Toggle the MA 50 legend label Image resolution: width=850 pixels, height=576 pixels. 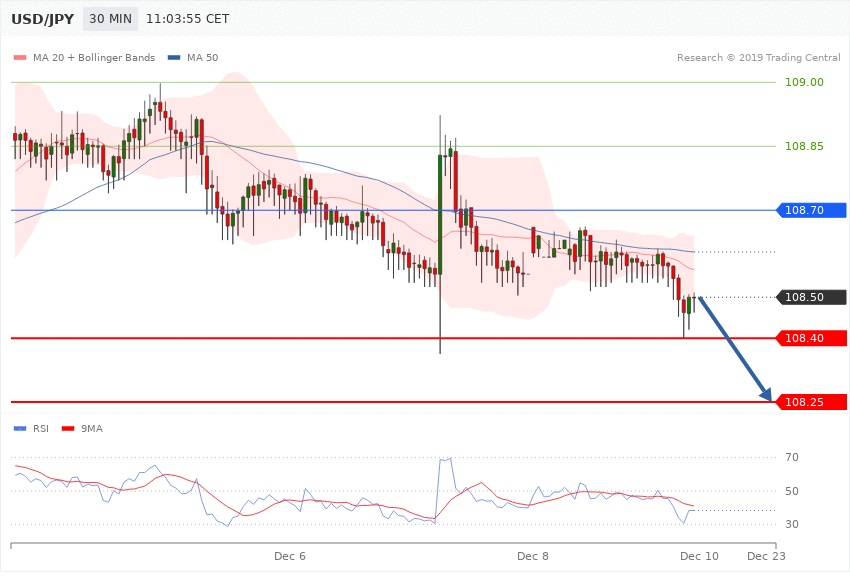coord(202,58)
